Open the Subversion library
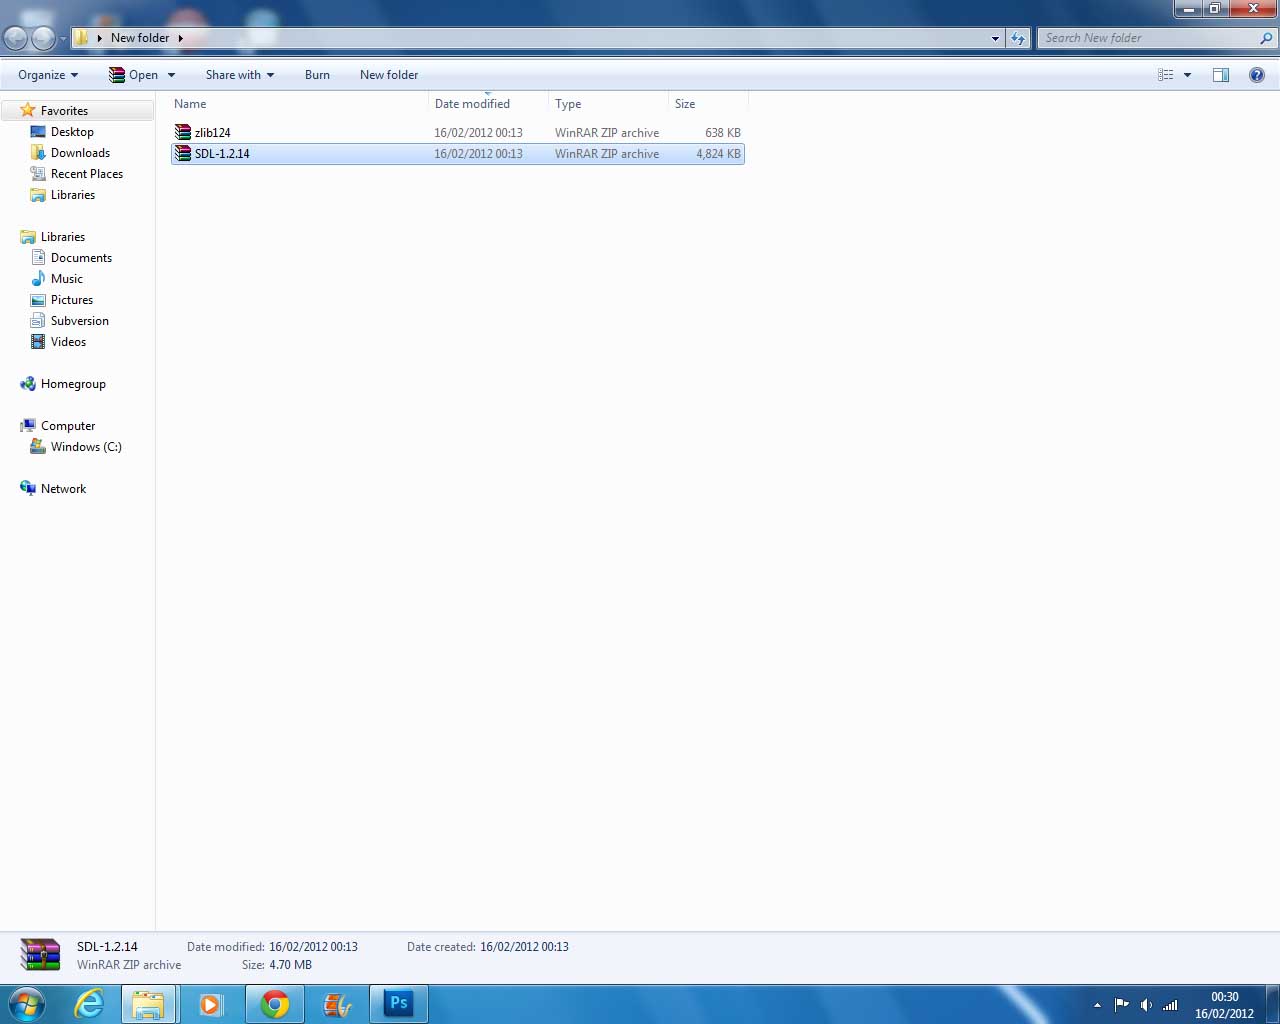The height and width of the screenshot is (1024, 1280). coord(80,321)
